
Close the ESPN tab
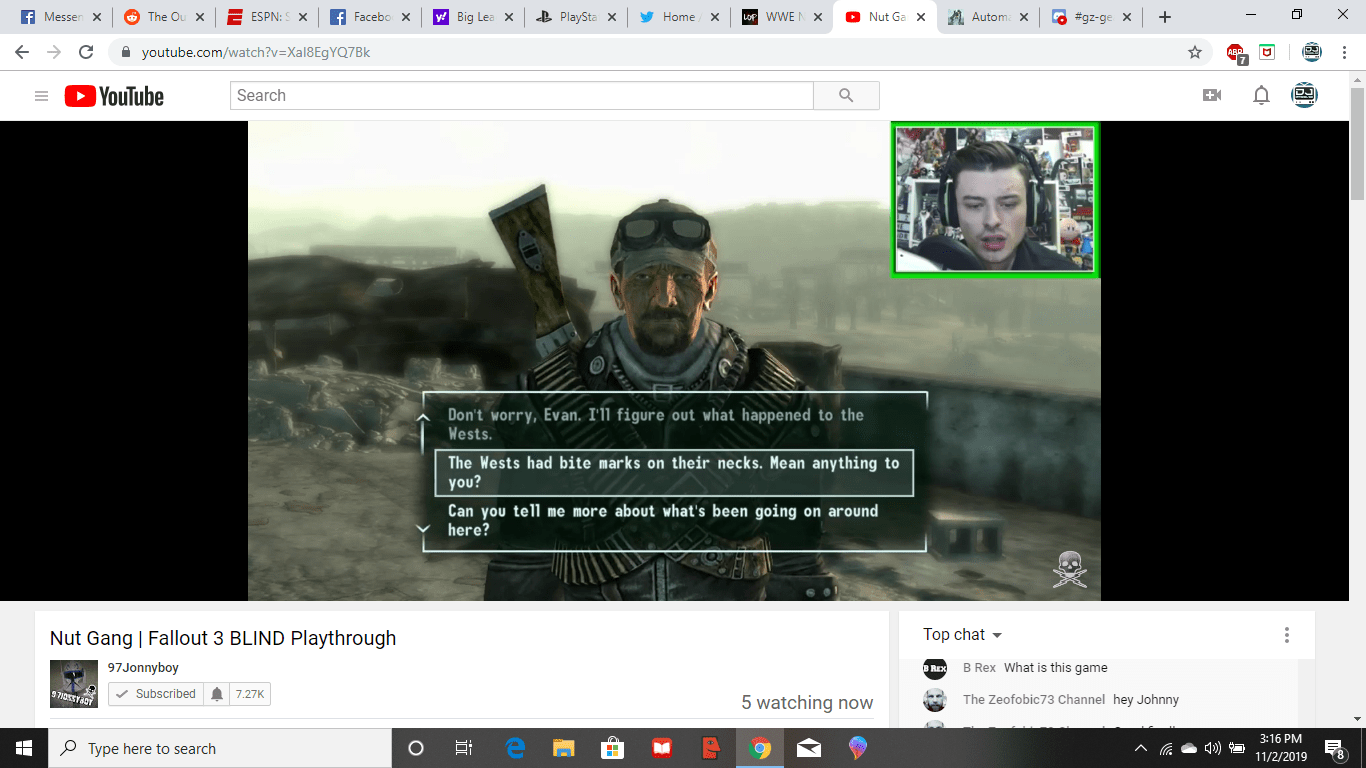pos(302,17)
